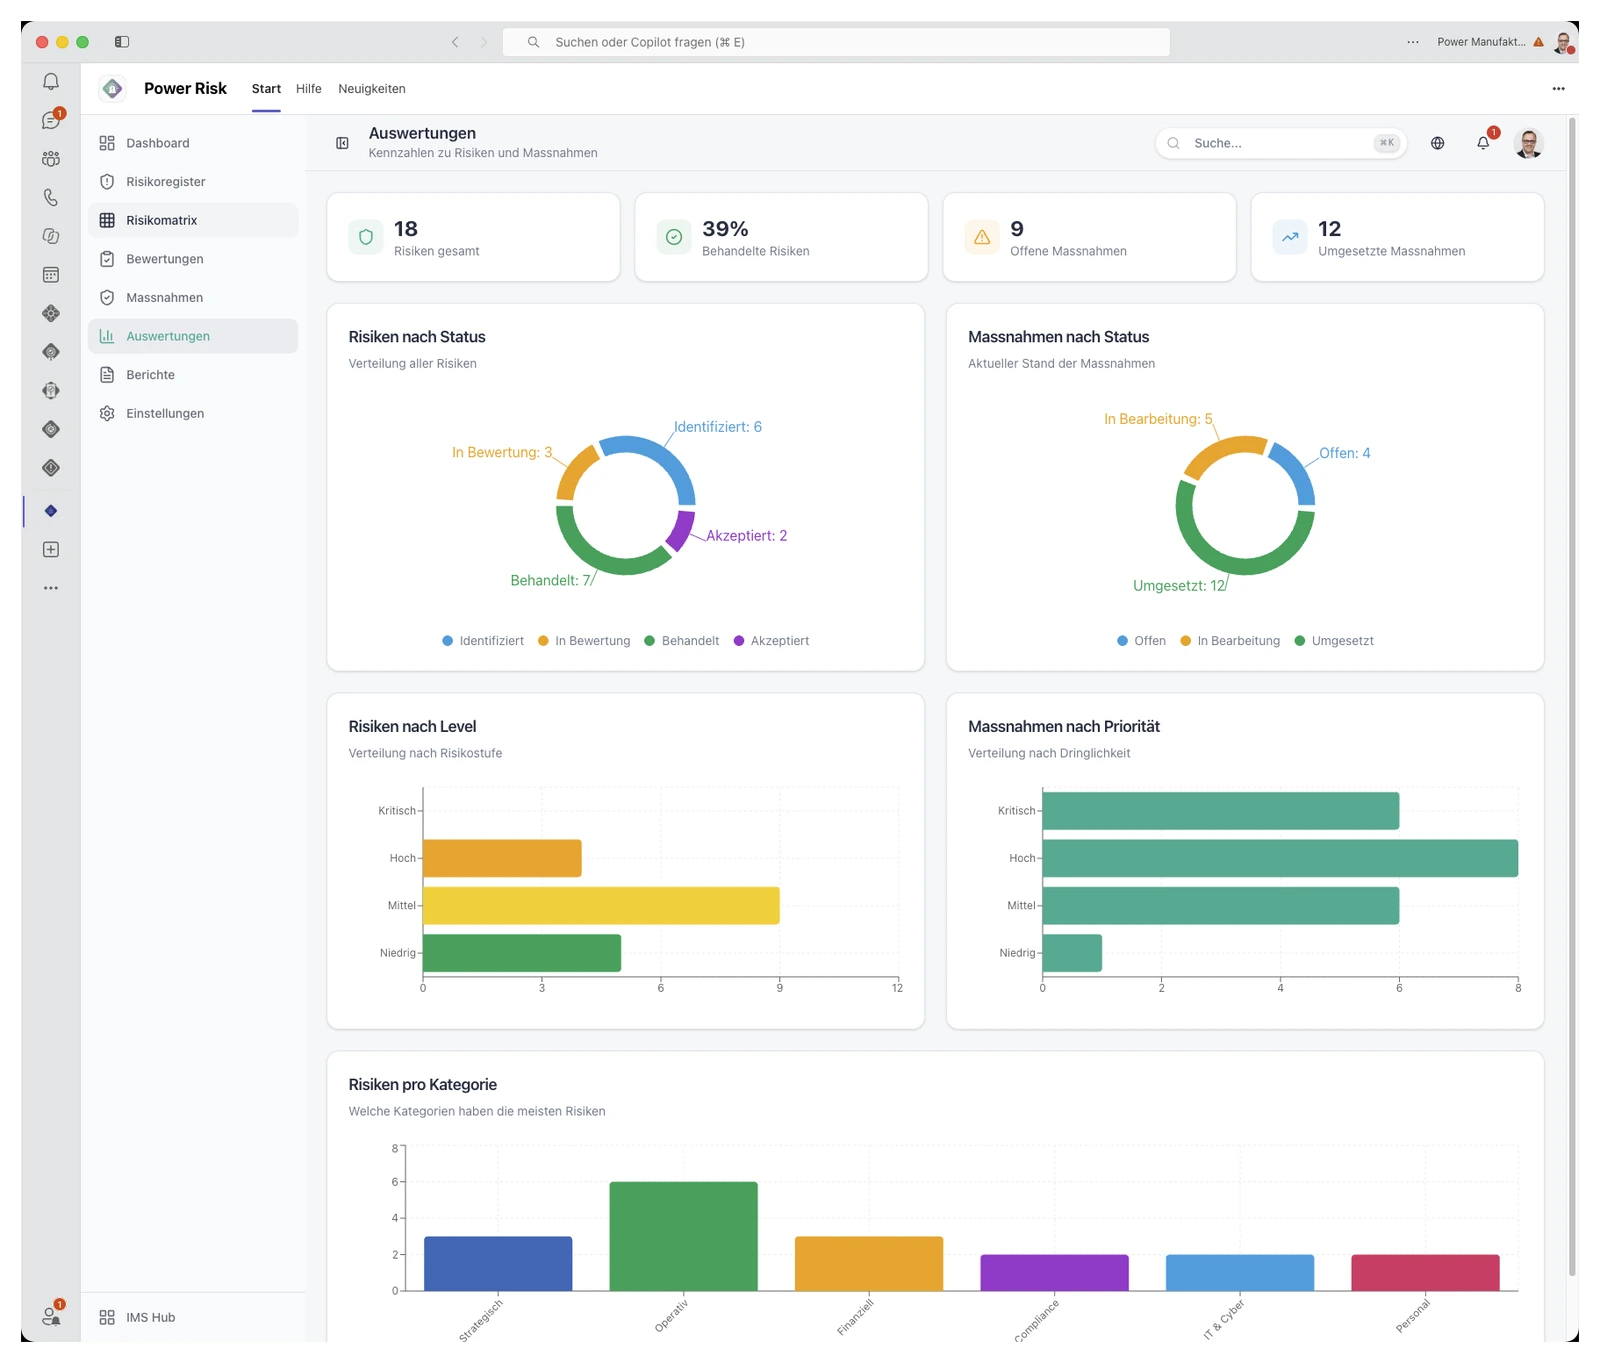The image size is (1600, 1363).
Task: Click the Power Risk app logo
Action: click(x=113, y=88)
